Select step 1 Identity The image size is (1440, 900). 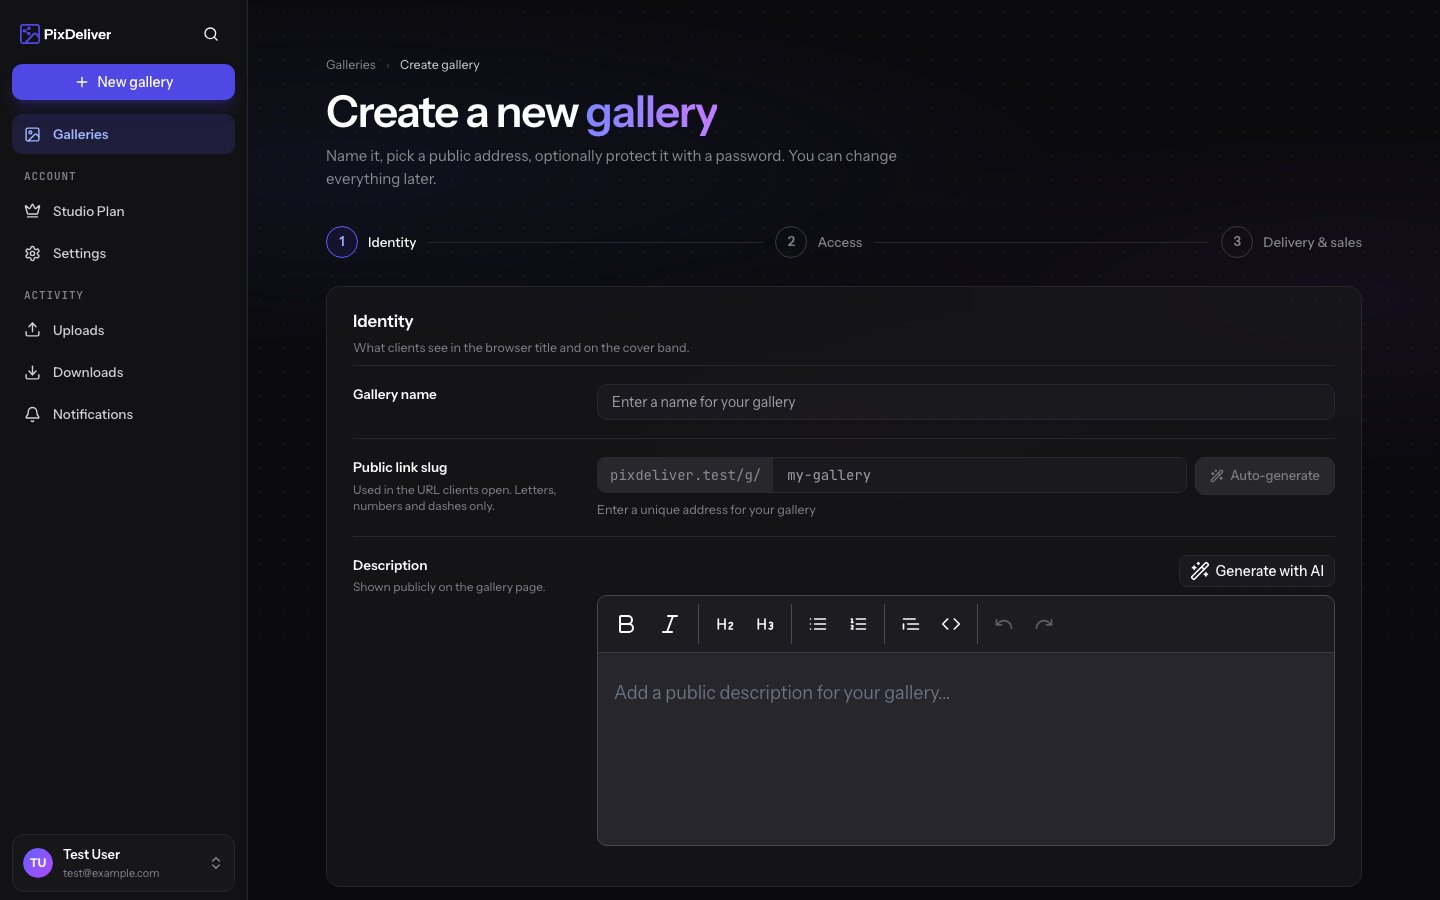point(371,242)
